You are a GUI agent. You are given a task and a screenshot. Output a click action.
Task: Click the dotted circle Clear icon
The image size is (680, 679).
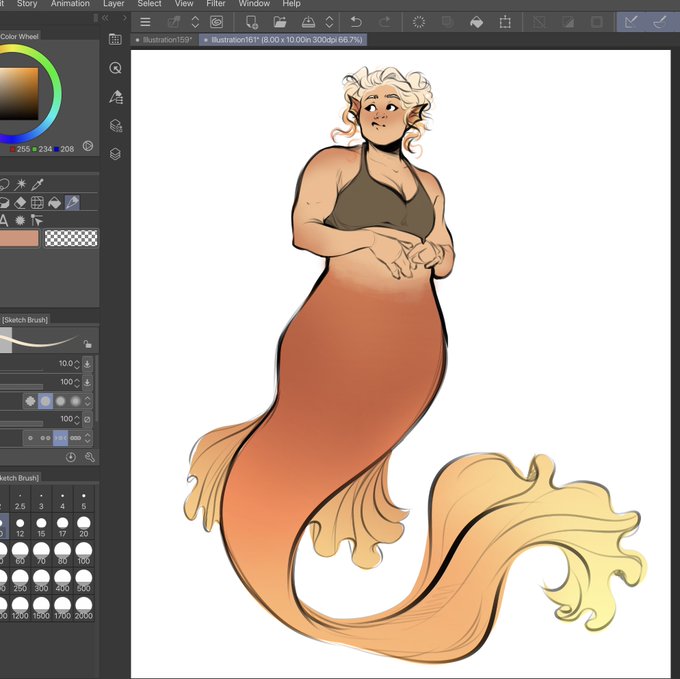coord(419,22)
